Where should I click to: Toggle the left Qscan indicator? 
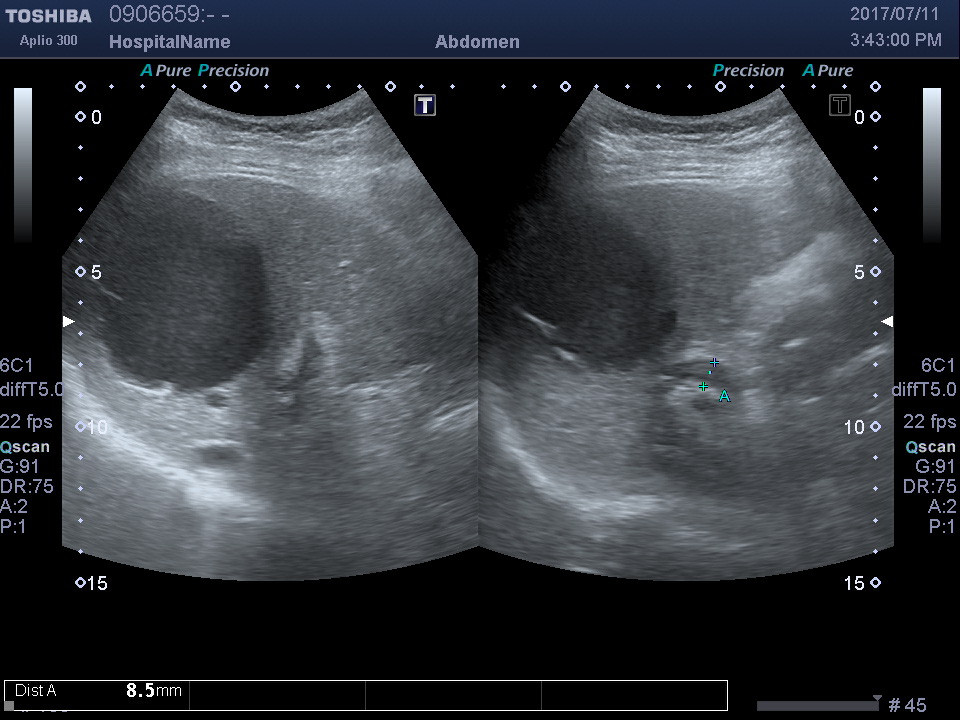[25, 447]
